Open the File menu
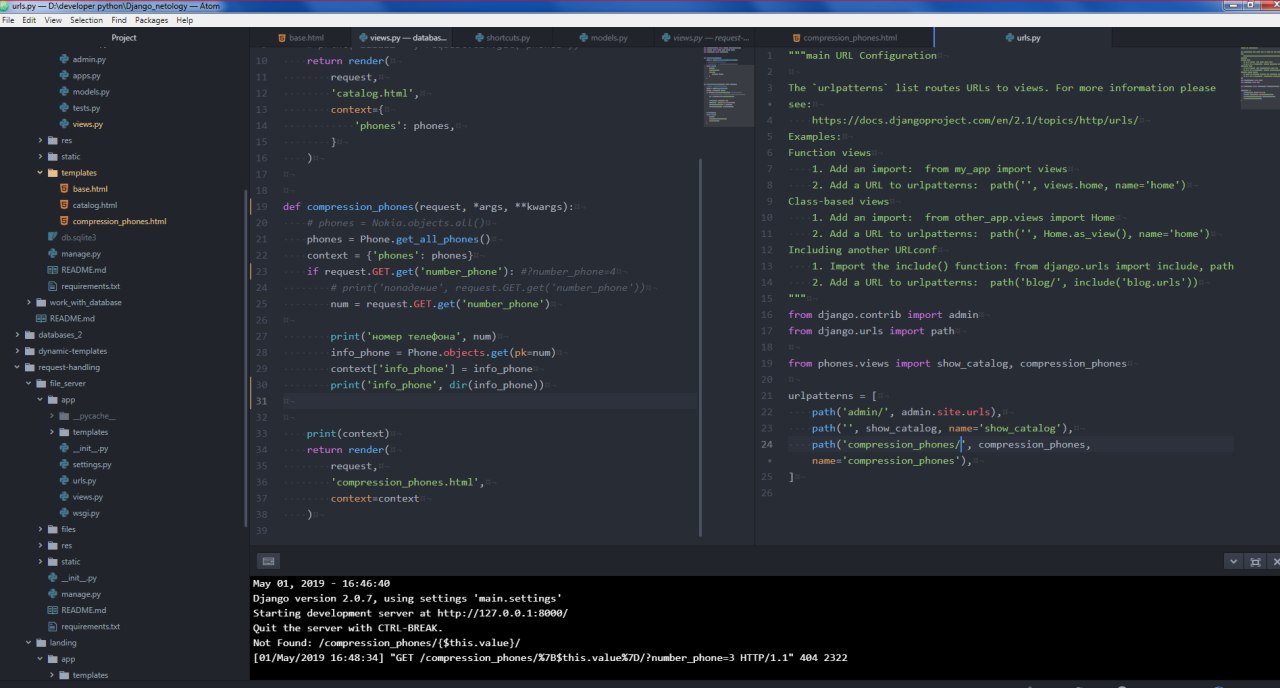The height and width of the screenshot is (688, 1280). point(9,20)
